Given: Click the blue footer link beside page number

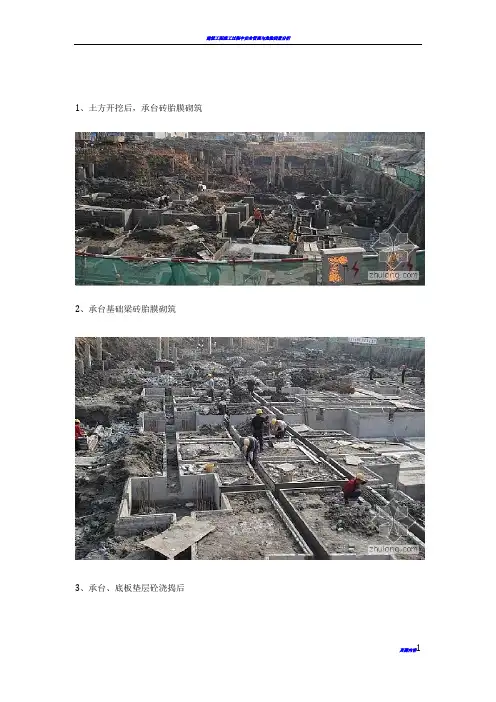Looking at the screenshot, I should tap(408, 650).
